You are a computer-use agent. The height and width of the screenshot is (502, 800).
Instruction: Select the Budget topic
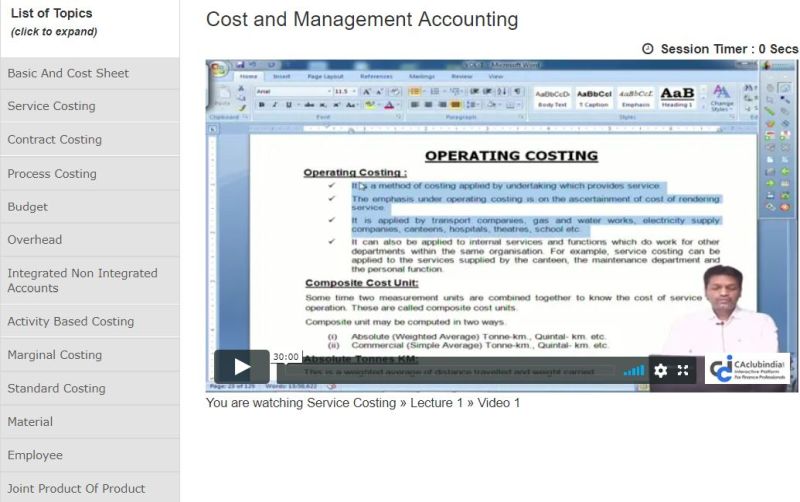[28, 207]
